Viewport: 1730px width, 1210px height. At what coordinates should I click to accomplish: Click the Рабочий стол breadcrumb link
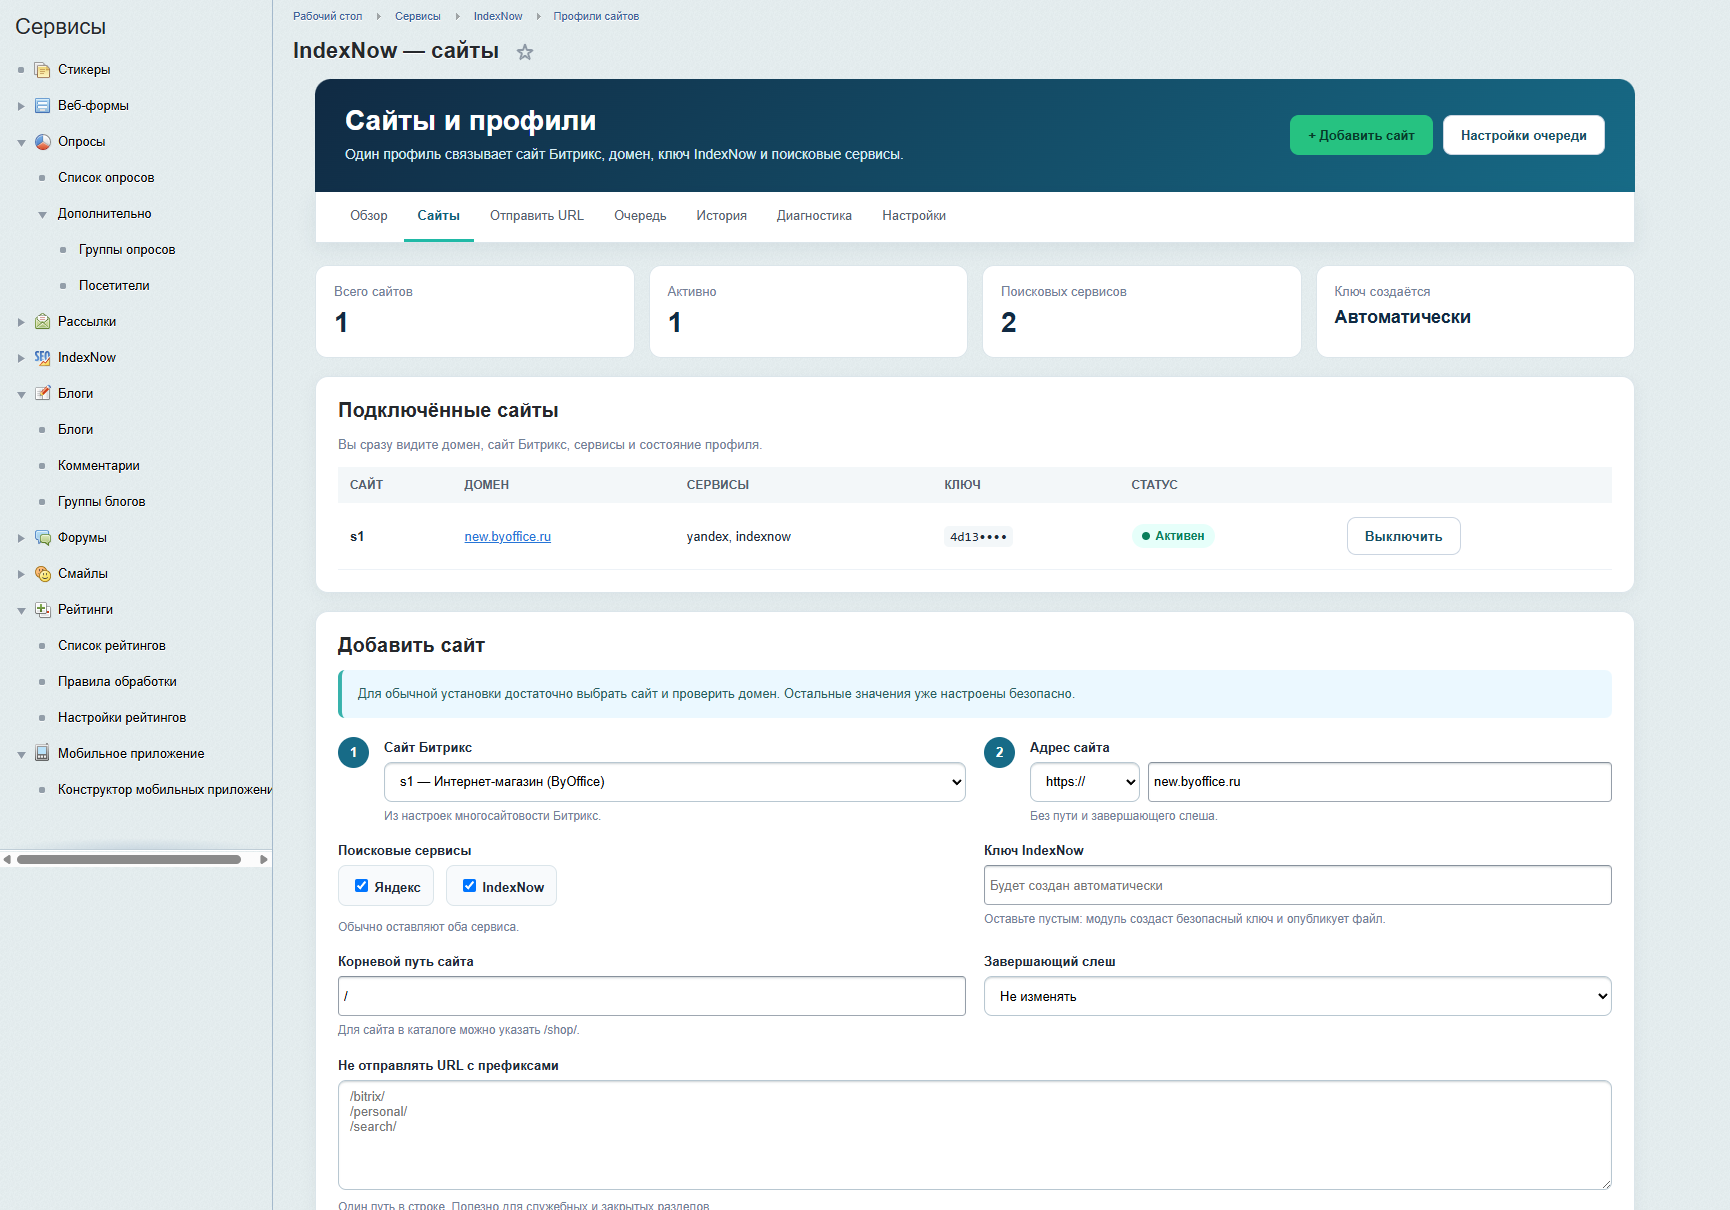(x=328, y=16)
